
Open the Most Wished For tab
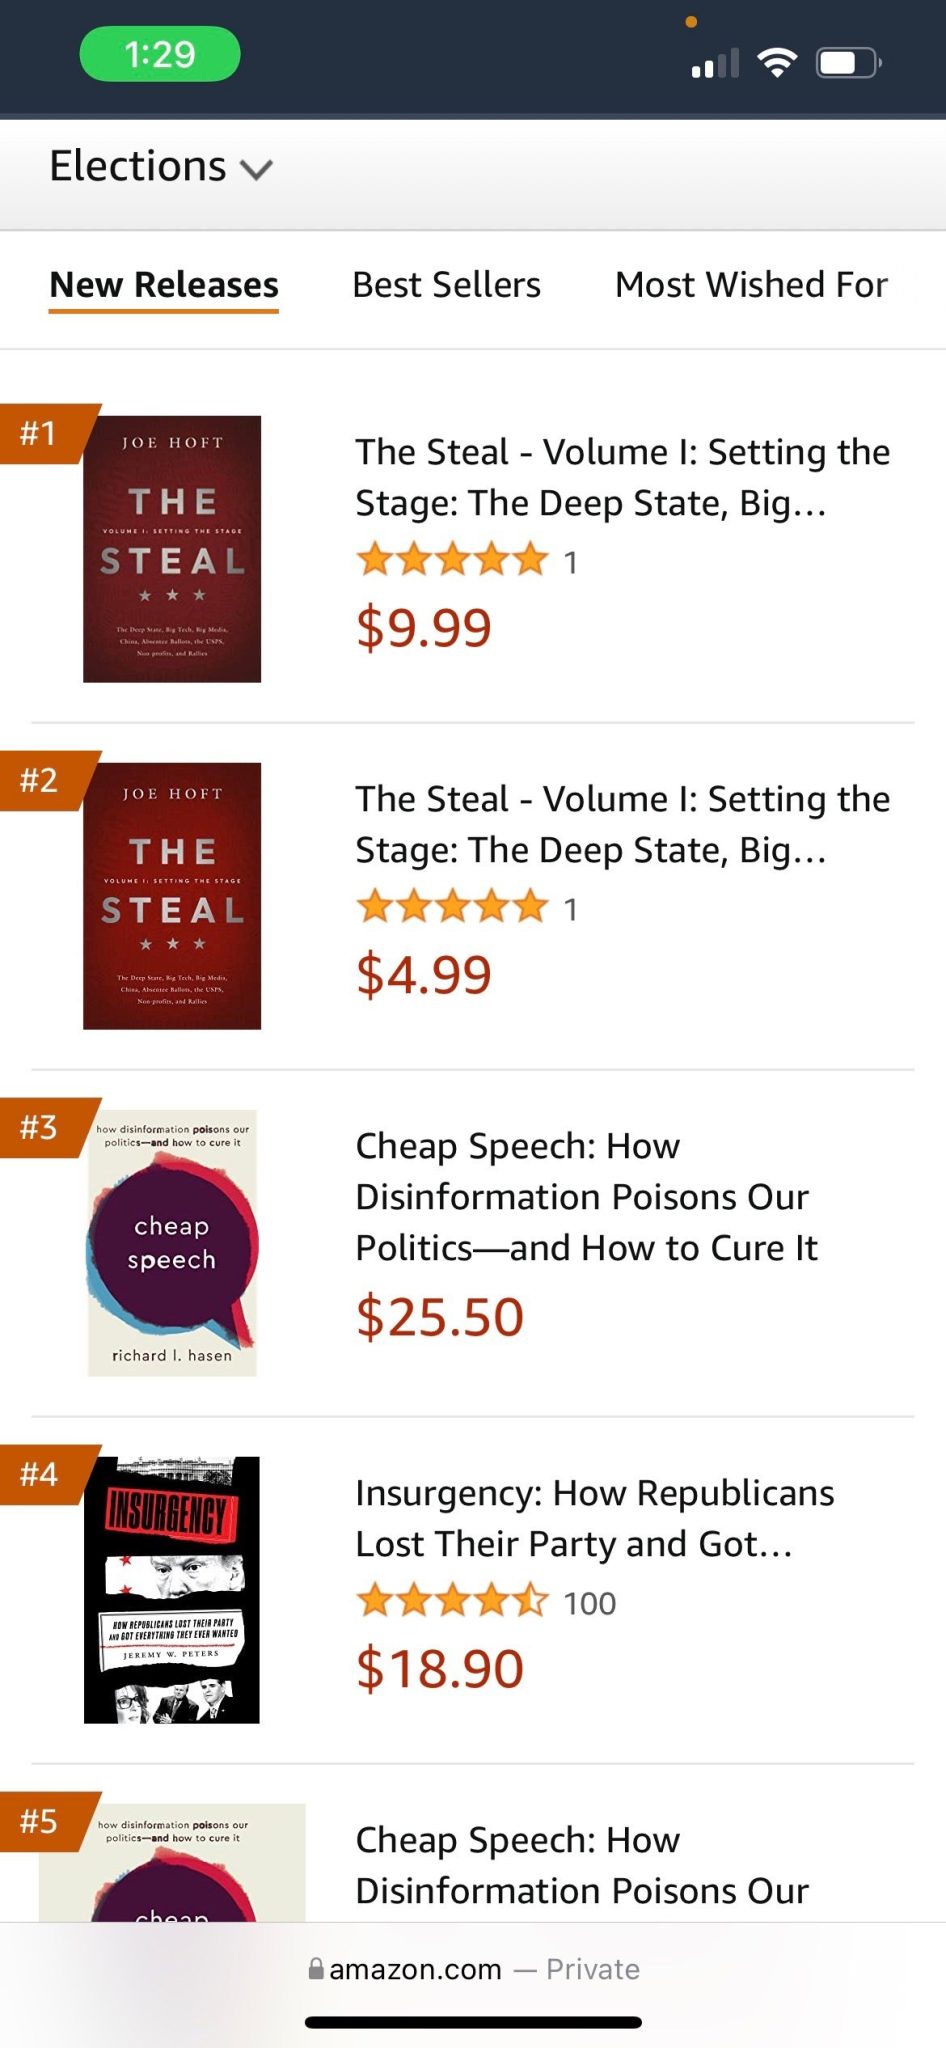coord(751,285)
